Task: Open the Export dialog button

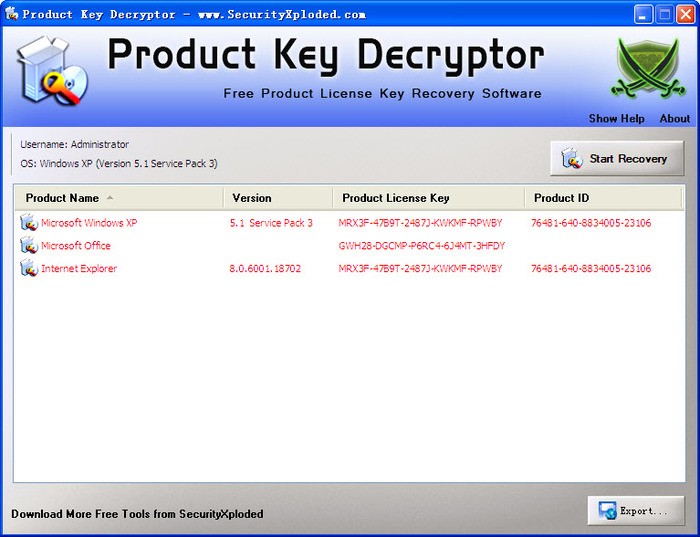Action: pos(636,511)
